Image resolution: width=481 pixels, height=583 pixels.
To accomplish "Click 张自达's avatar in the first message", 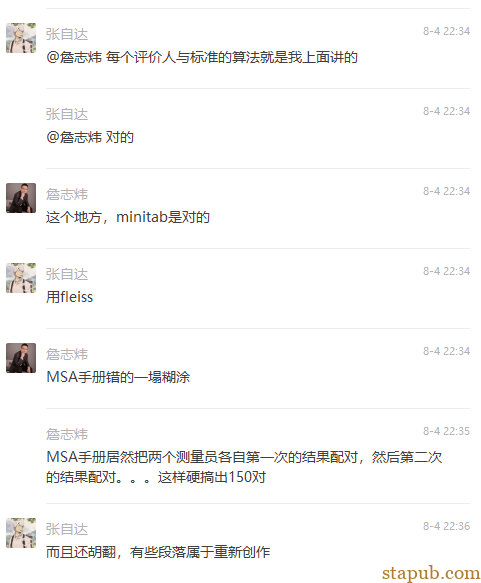I will pyautogui.click(x=21, y=38).
